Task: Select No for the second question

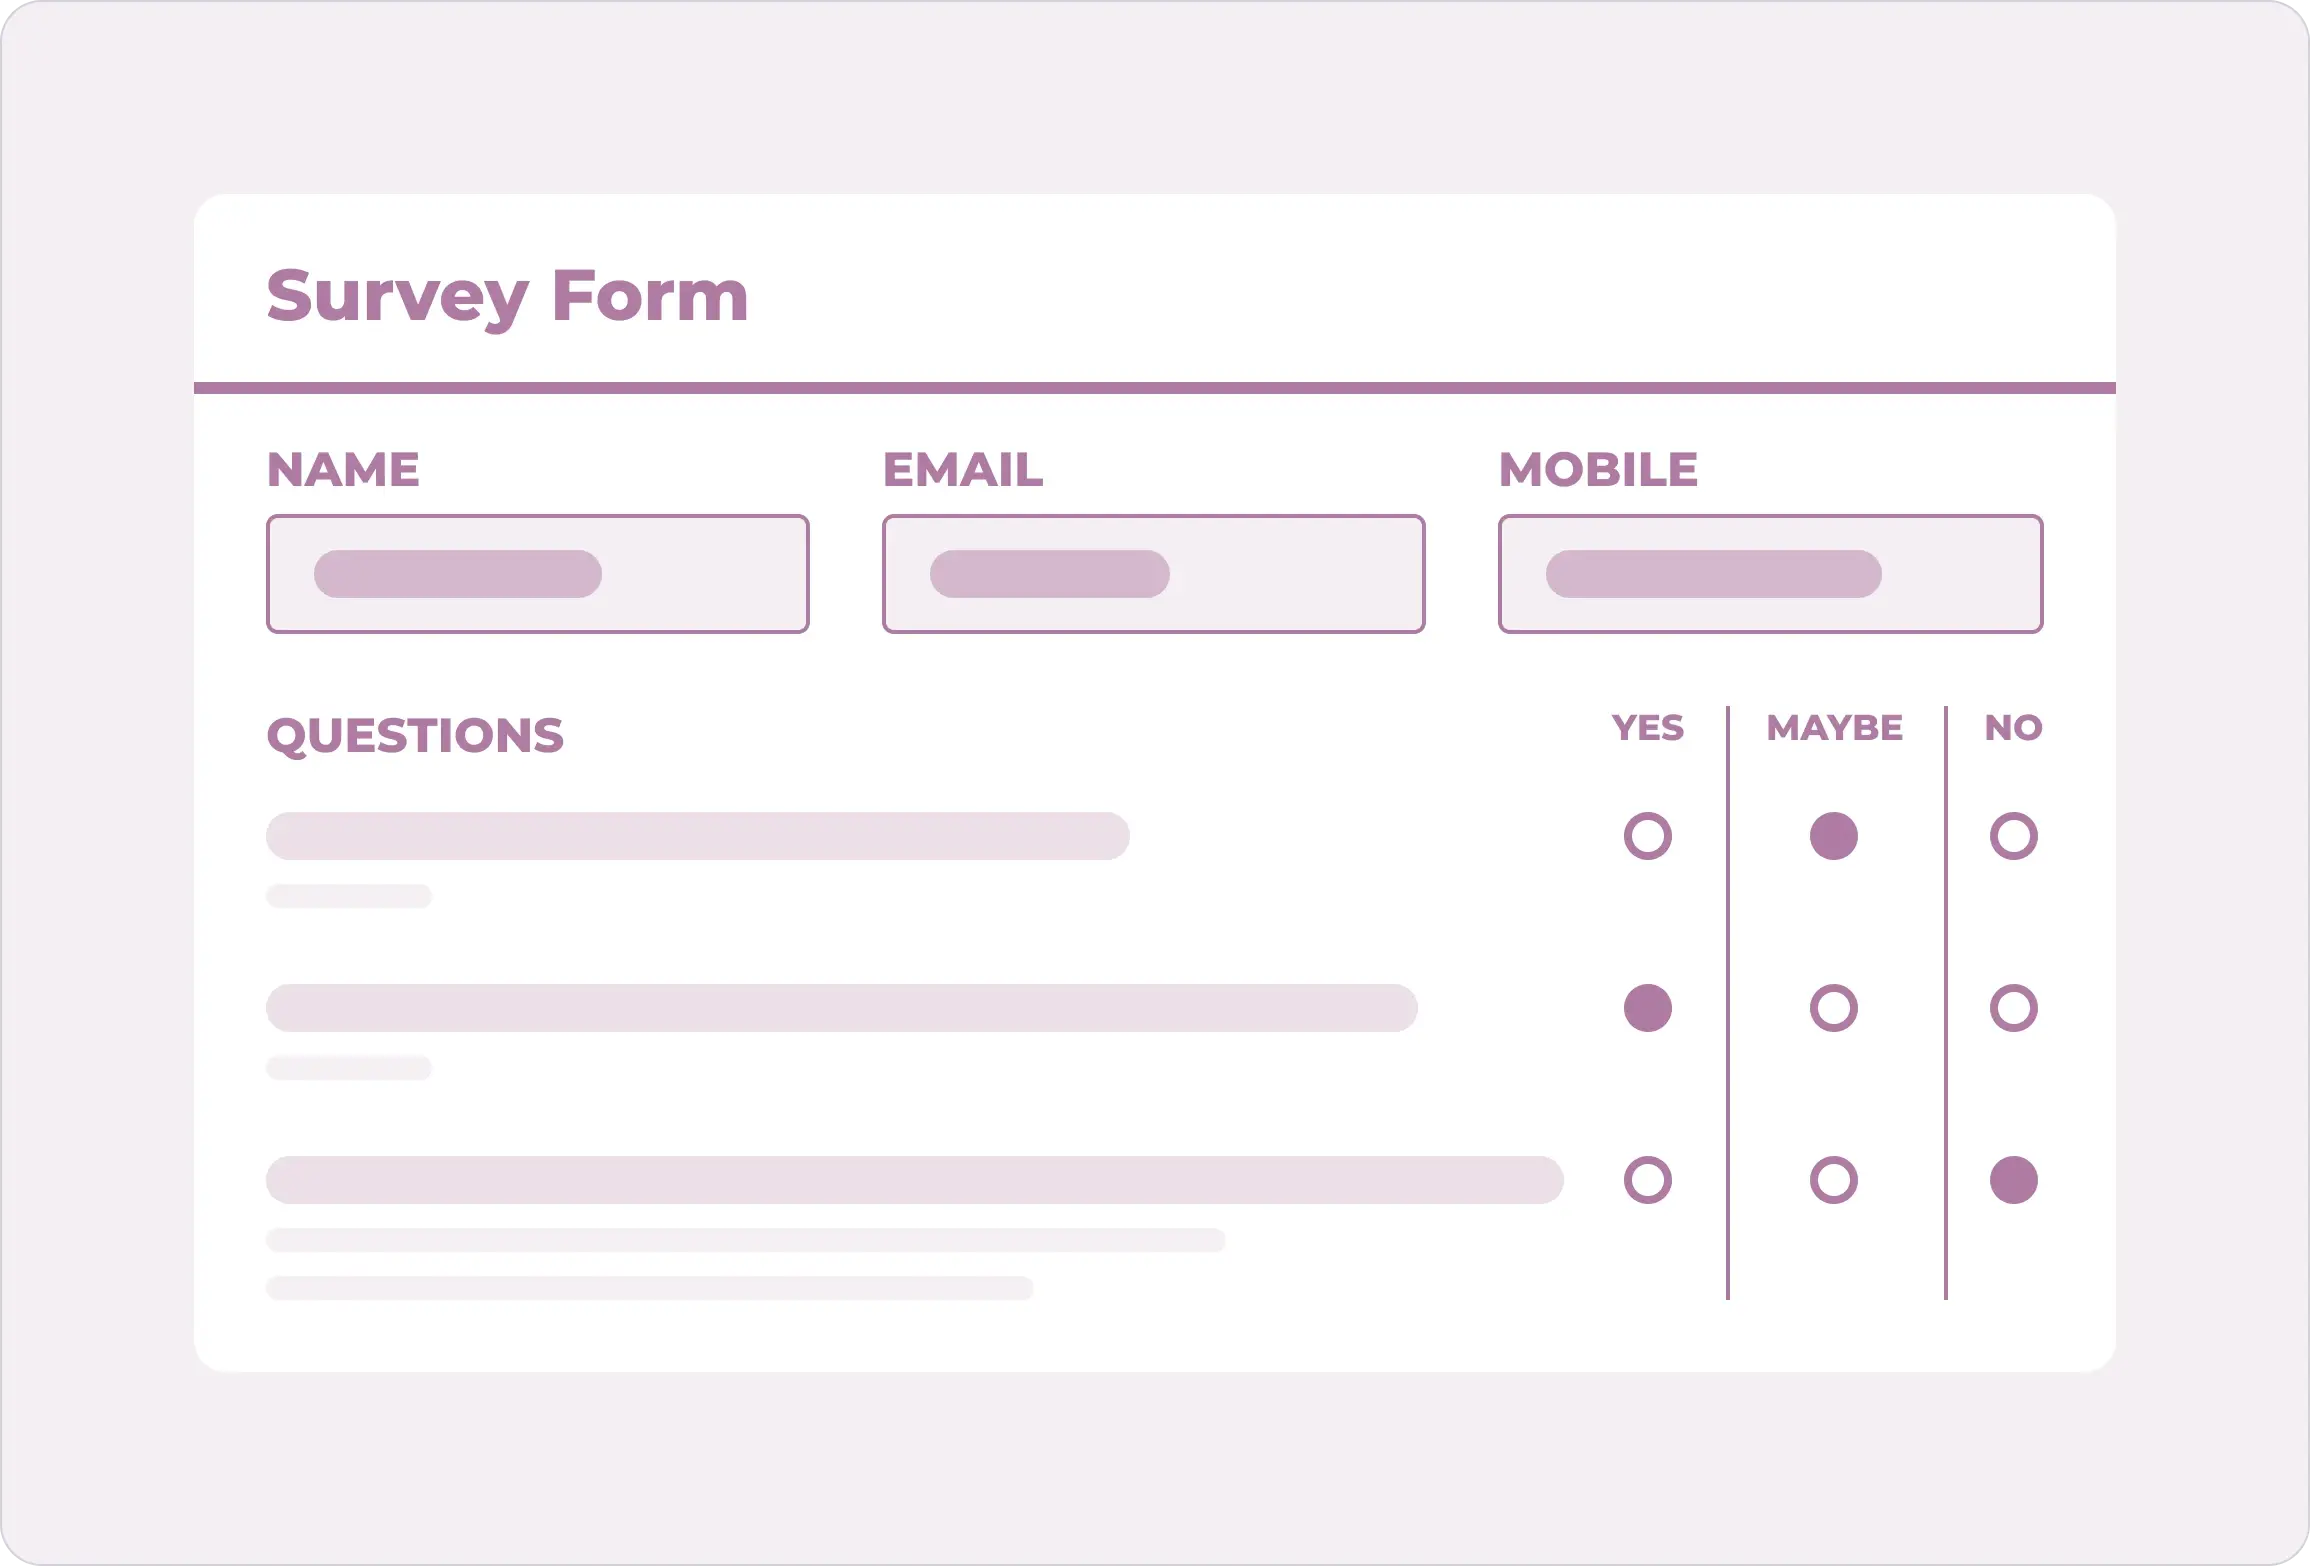Action: tap(2014, 1008)
